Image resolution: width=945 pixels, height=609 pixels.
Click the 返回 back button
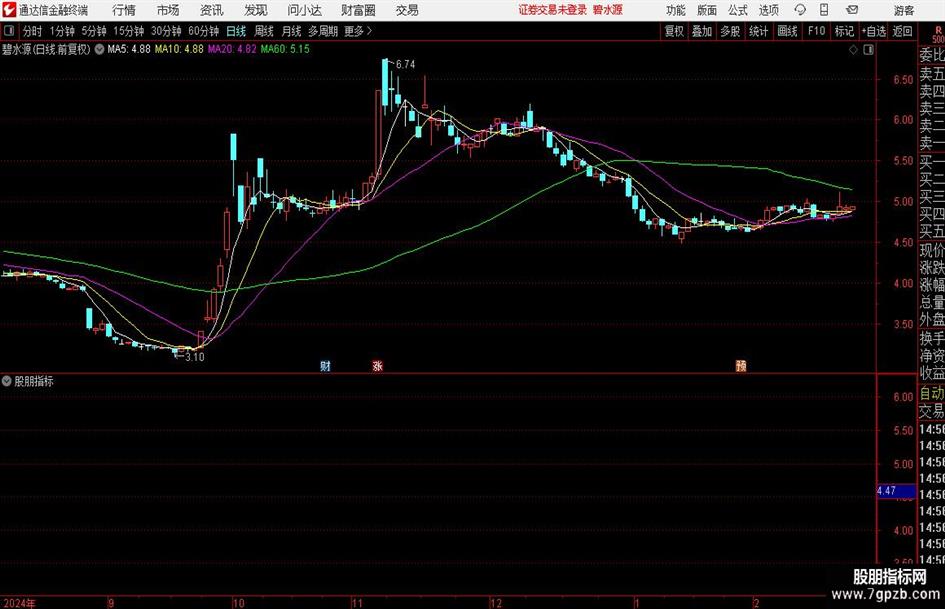pyautogui.click(x=902, y=31)
